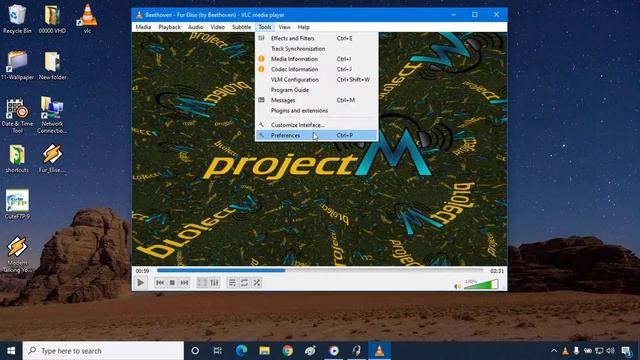Click the total time 02:31 label
The image size is (640, 360).
(497, 271)
